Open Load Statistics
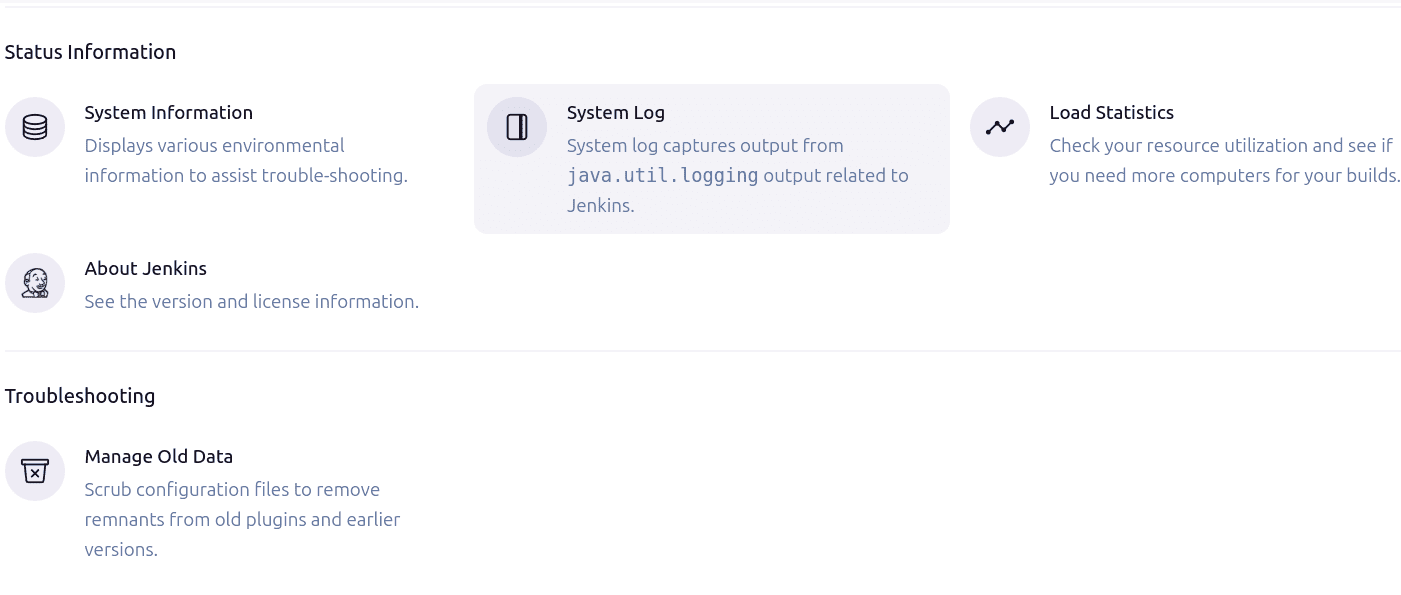 tap(1111, 112)
